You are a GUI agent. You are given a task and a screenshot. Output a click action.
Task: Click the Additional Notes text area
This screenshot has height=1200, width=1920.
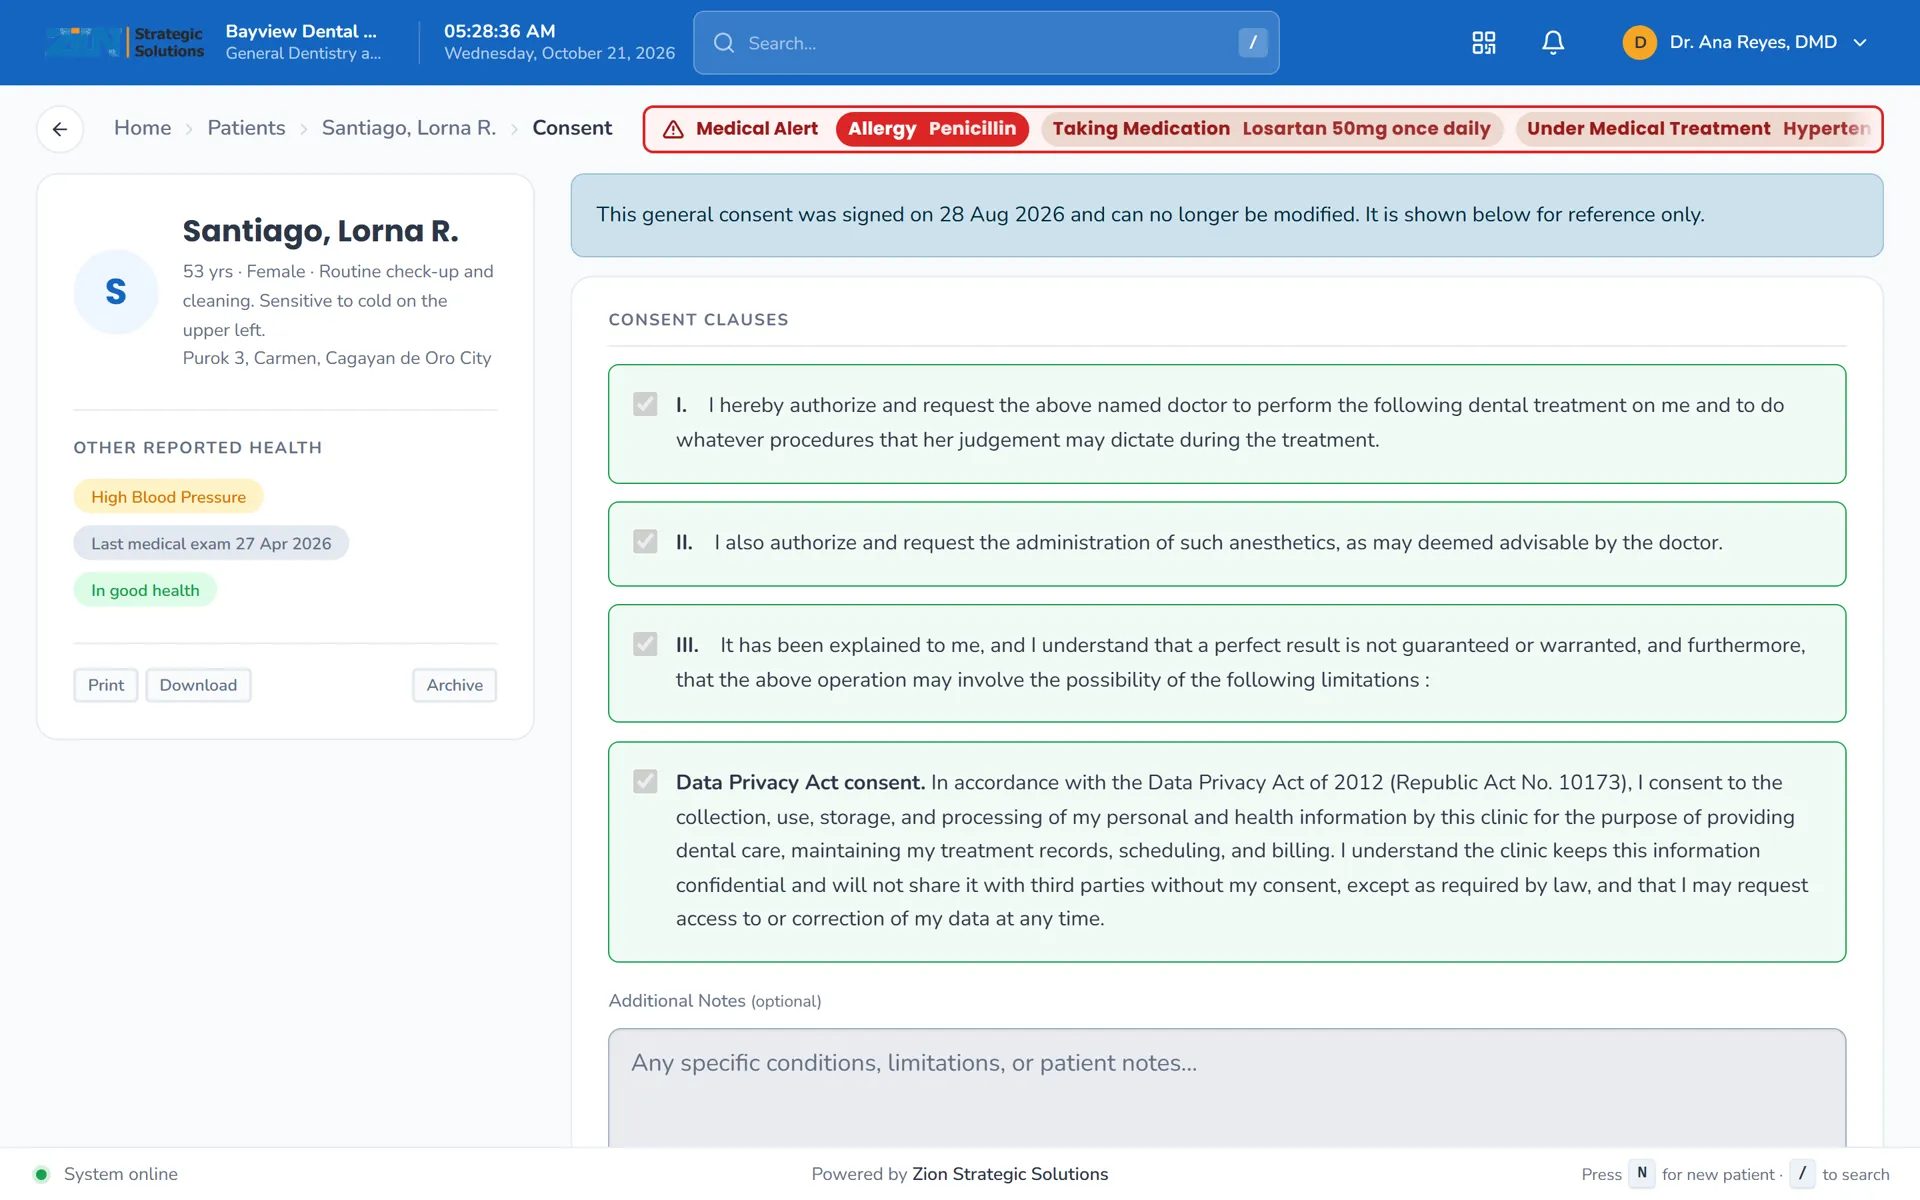(x=1227, y=1088)
